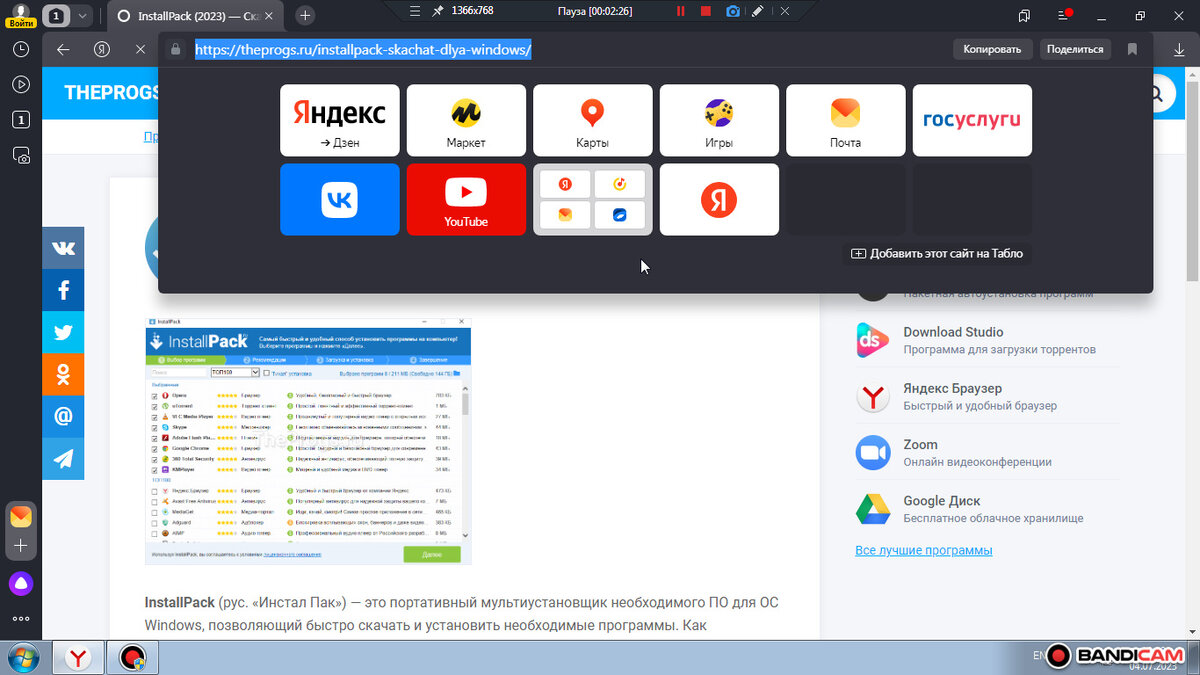Screen dimensions: 1200x675
Task: Open Windows Start button
Action: point(22,658)
